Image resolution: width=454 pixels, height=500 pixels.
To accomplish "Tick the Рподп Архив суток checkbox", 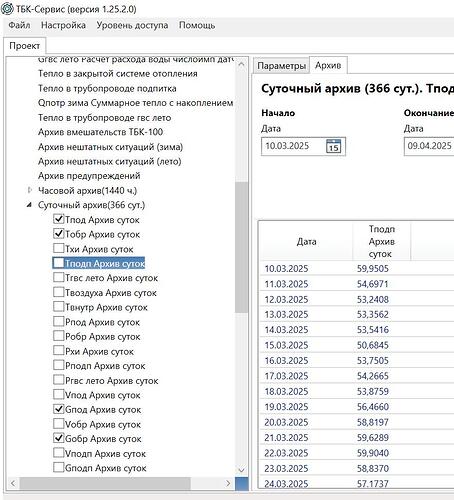I will 58,365.
